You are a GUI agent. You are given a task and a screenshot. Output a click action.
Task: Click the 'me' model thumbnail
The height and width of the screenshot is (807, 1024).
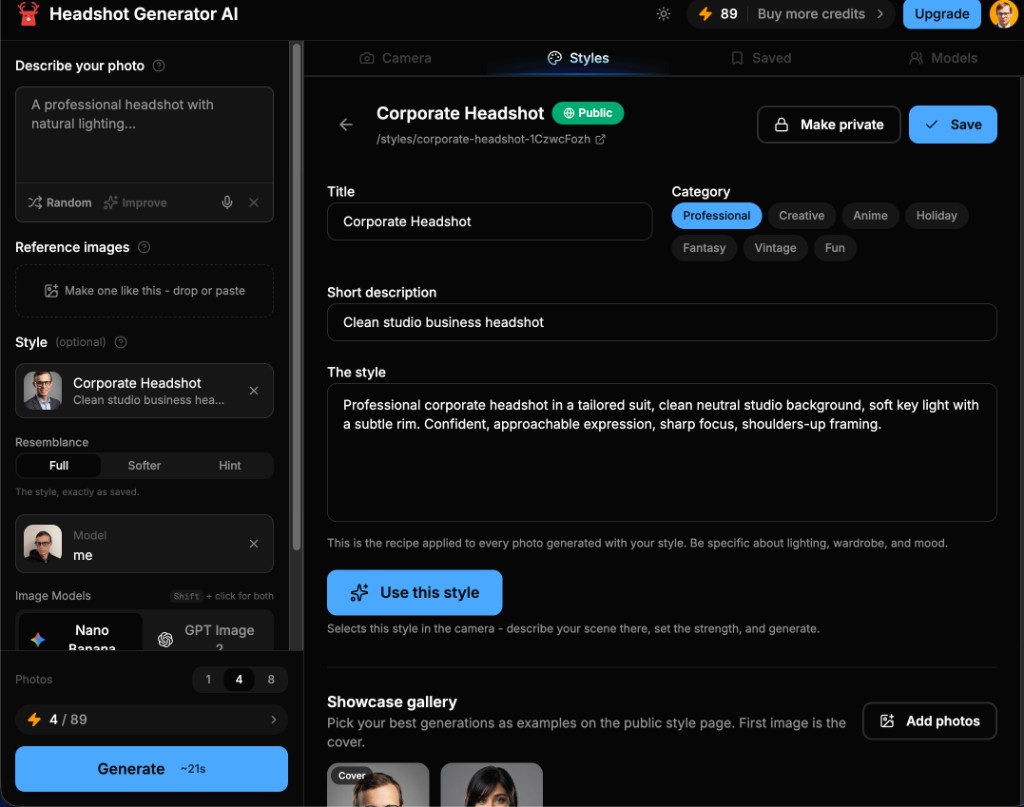[43, 543]
